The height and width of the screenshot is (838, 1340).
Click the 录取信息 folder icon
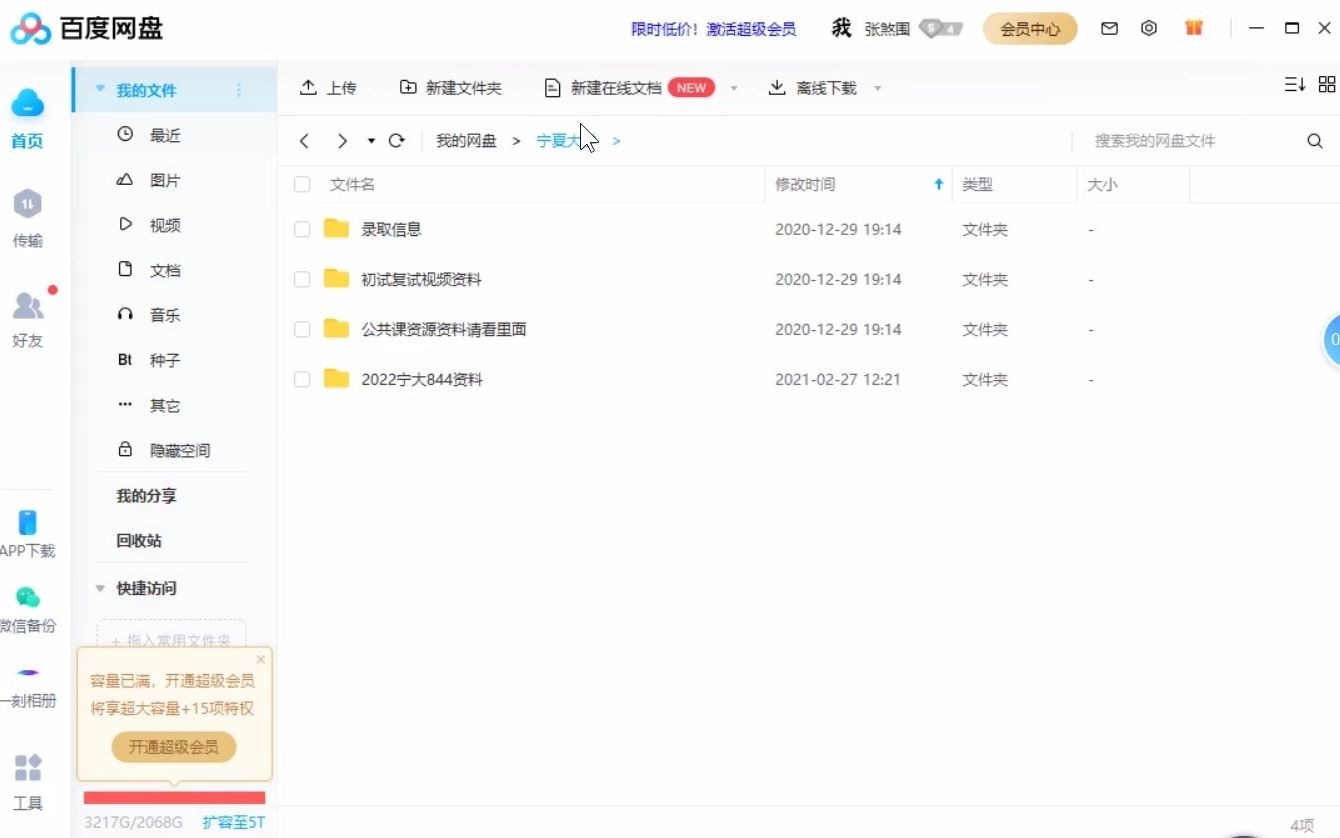pos(336,229)
